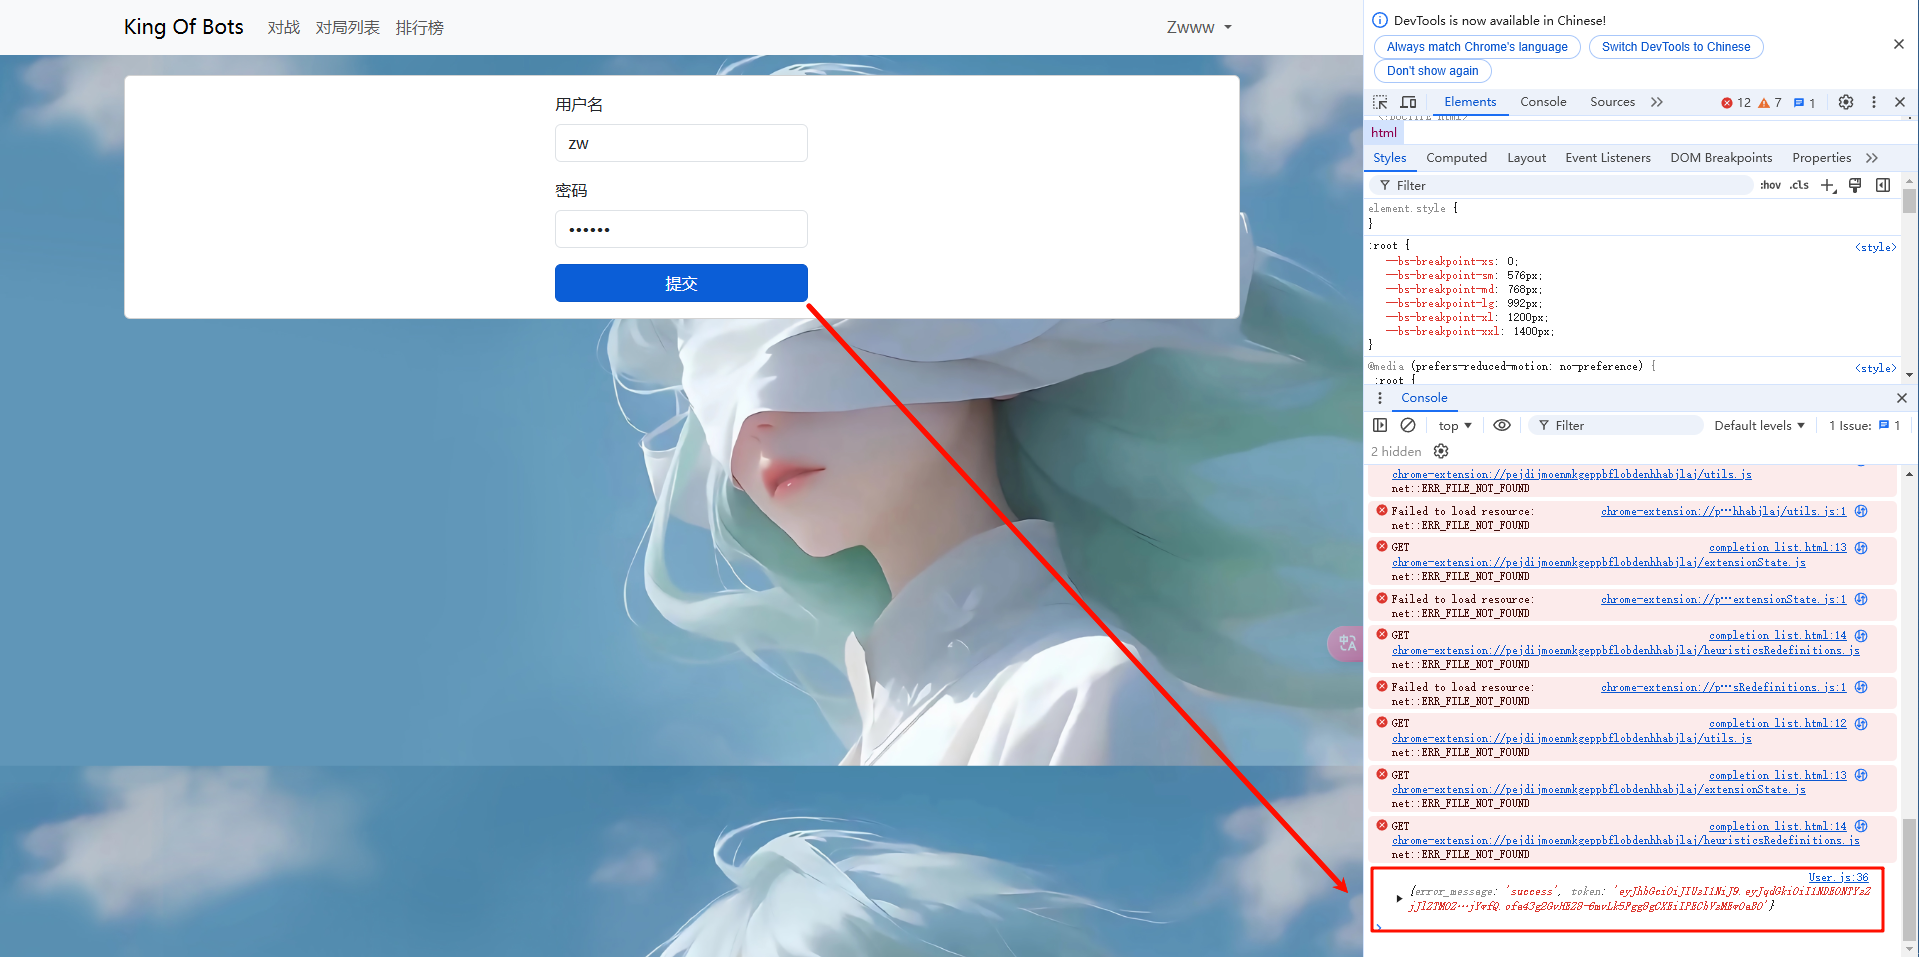Toggle rendering emulations paintbrush icon

tap(1855, 185)
